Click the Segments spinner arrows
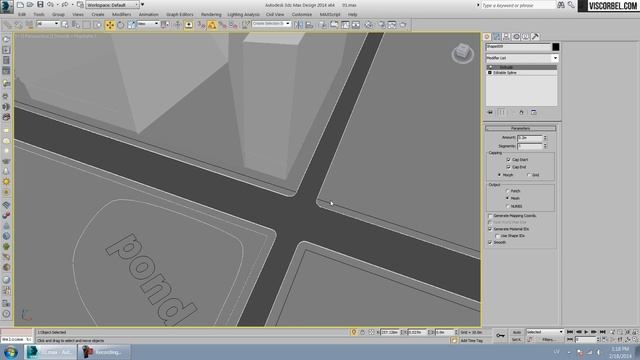 pos(545,146)
